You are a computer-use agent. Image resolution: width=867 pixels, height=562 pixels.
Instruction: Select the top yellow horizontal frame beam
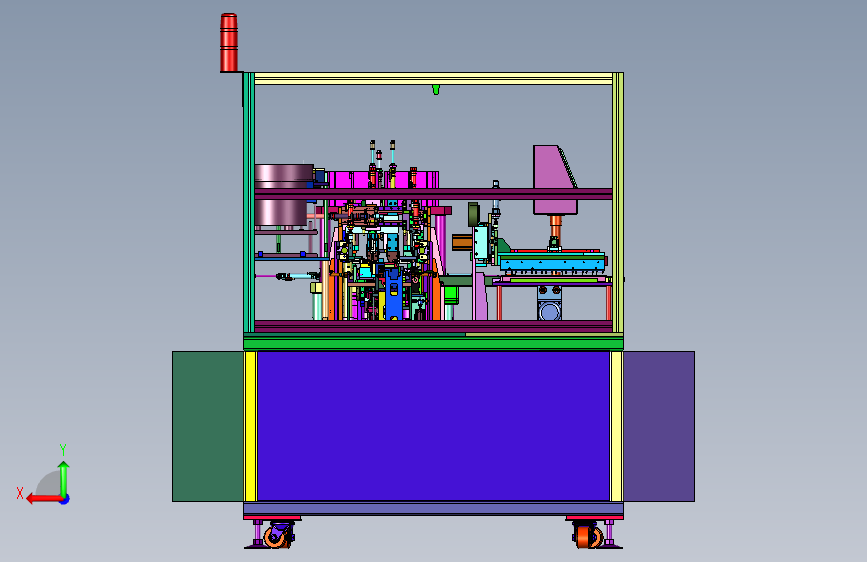(x=434, y=79)
